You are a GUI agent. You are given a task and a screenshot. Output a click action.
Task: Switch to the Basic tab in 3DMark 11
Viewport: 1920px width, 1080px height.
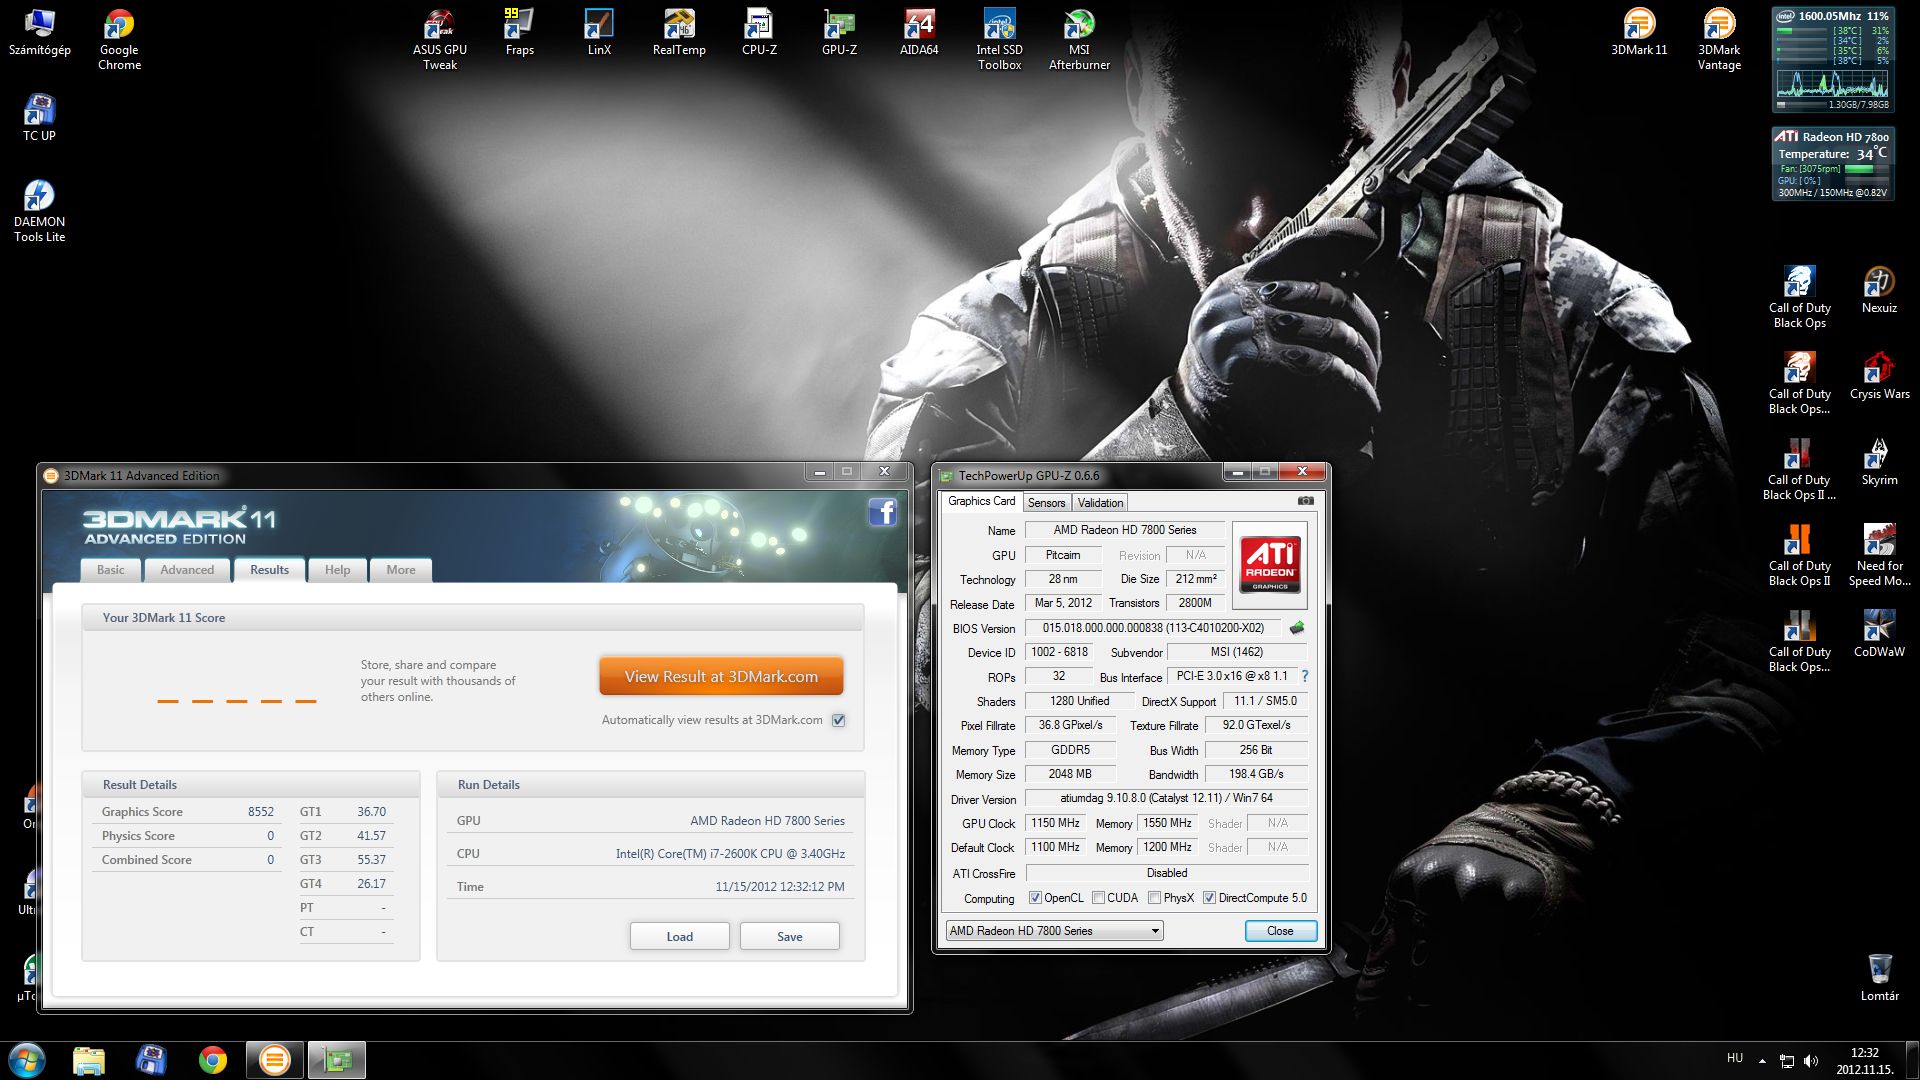coord(110,570)
